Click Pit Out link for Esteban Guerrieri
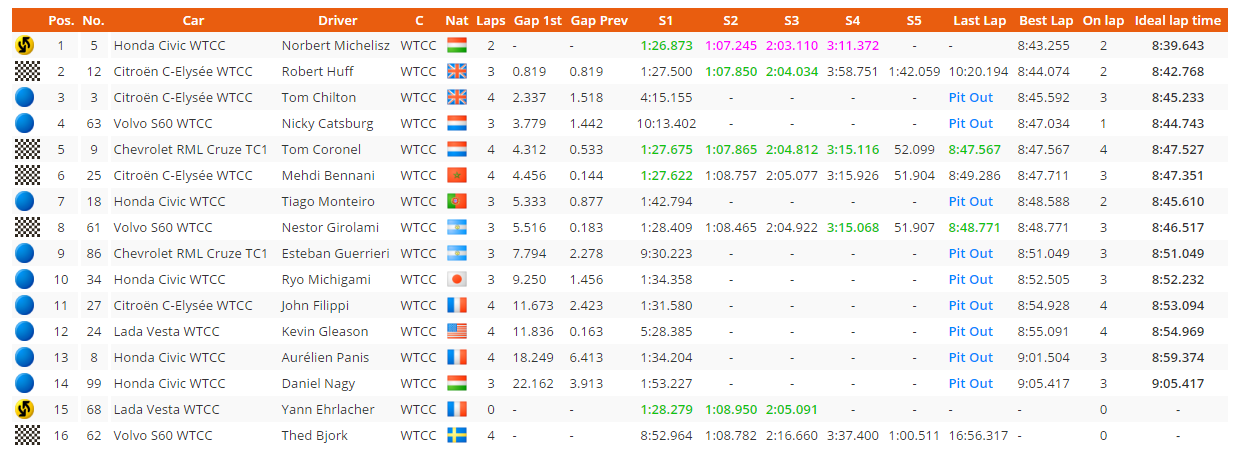Image resolution: width=1233 pixels, height=455 pixels. [x=971, y=254]
